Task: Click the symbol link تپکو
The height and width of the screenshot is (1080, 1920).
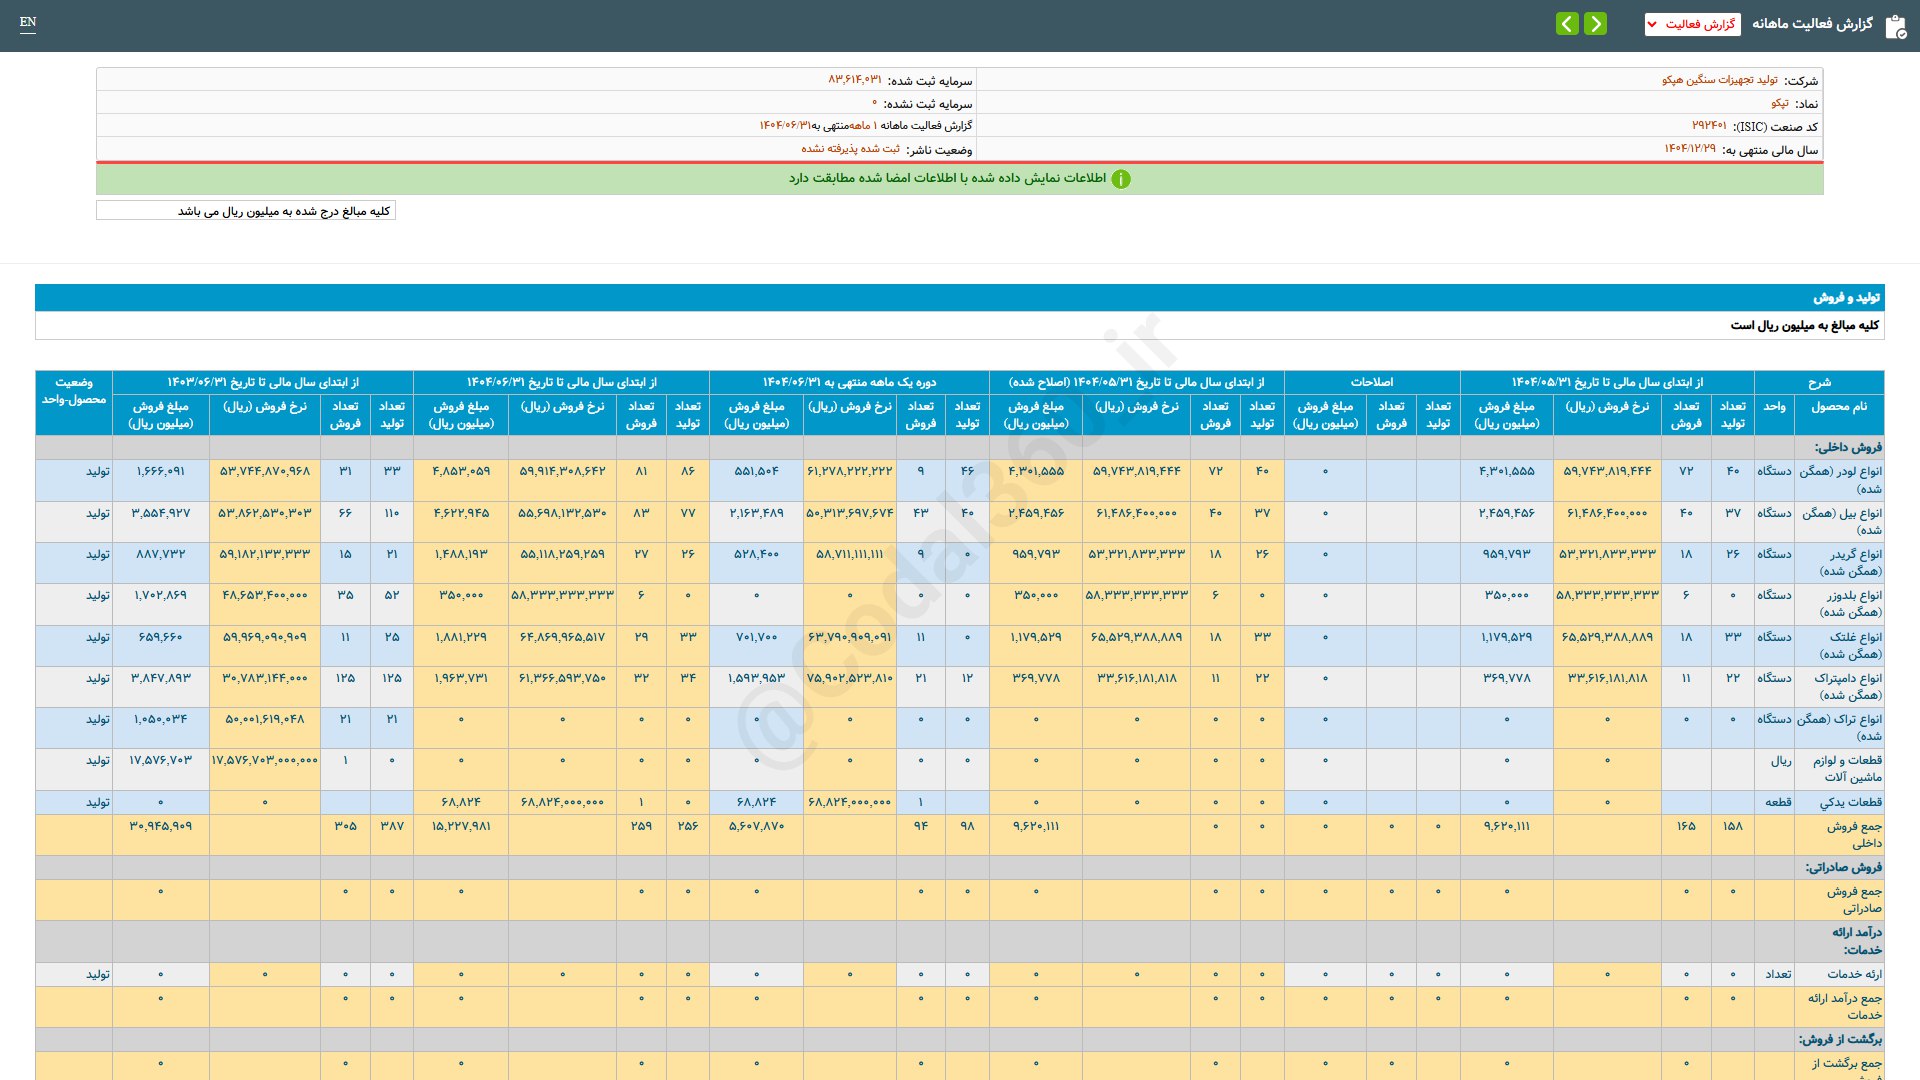Action: point(1779,103)
